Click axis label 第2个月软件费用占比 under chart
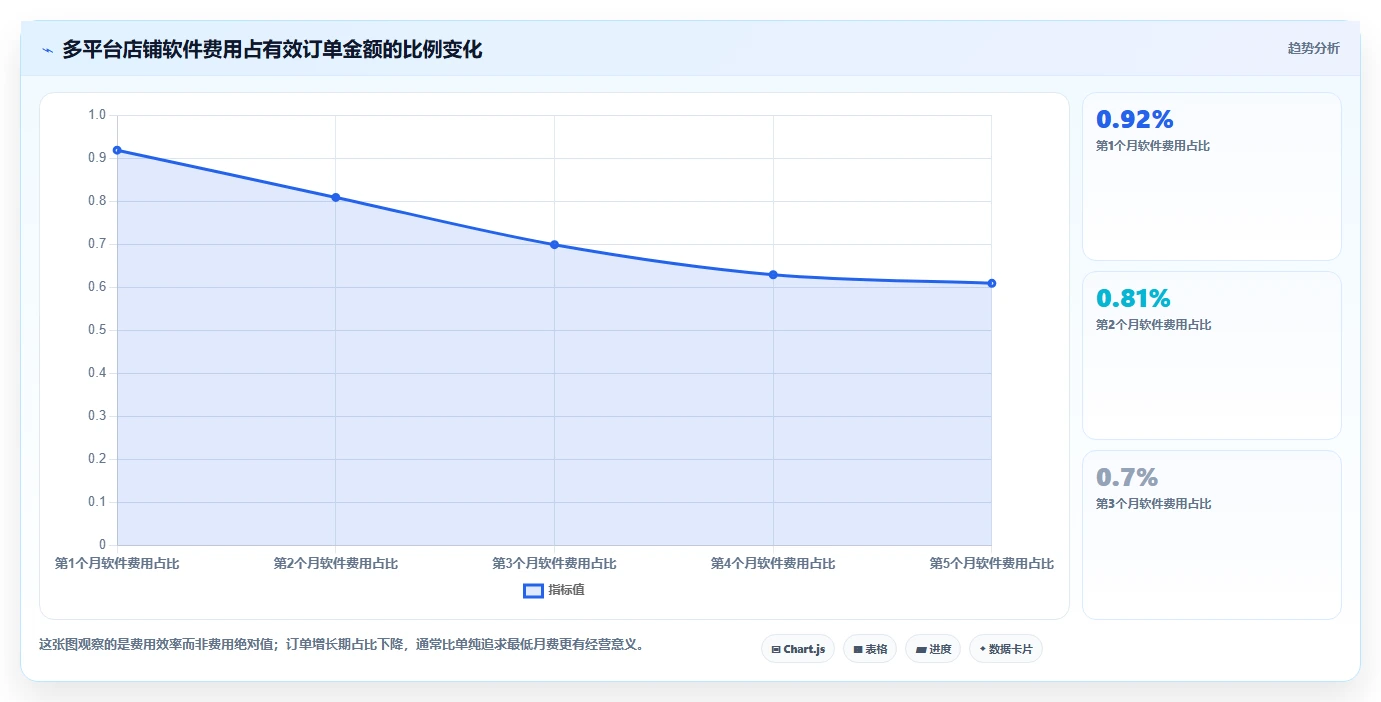1381x702 pixels. click(x=336, y=564)
